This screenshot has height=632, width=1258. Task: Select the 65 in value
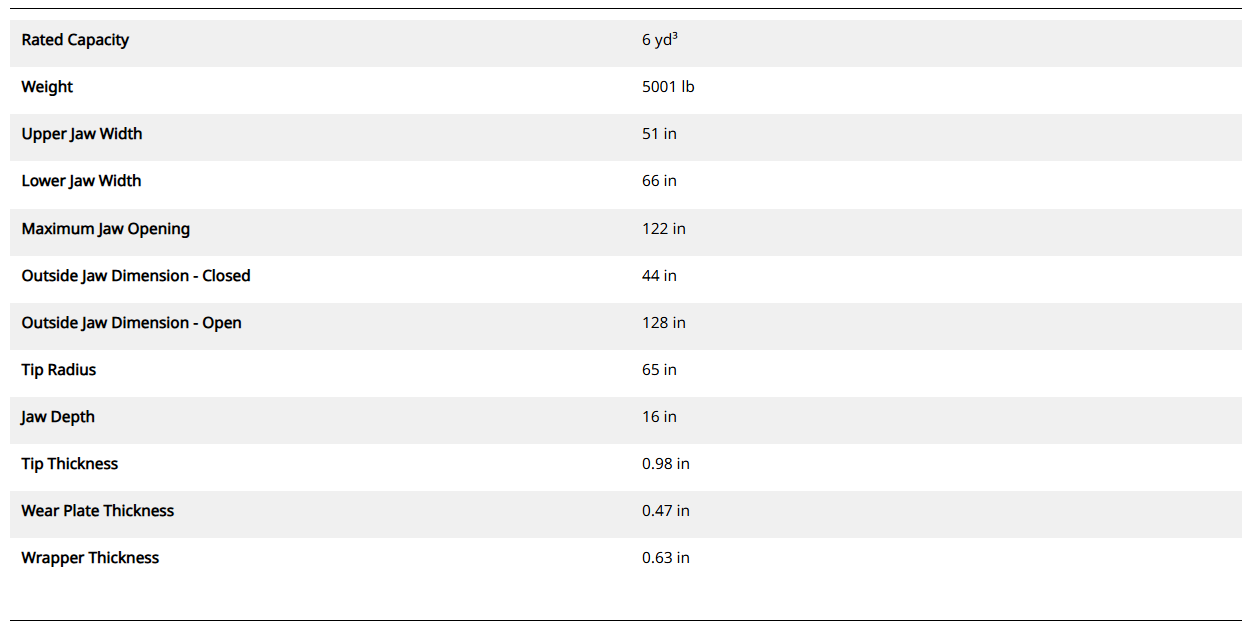tap(659, 370)
